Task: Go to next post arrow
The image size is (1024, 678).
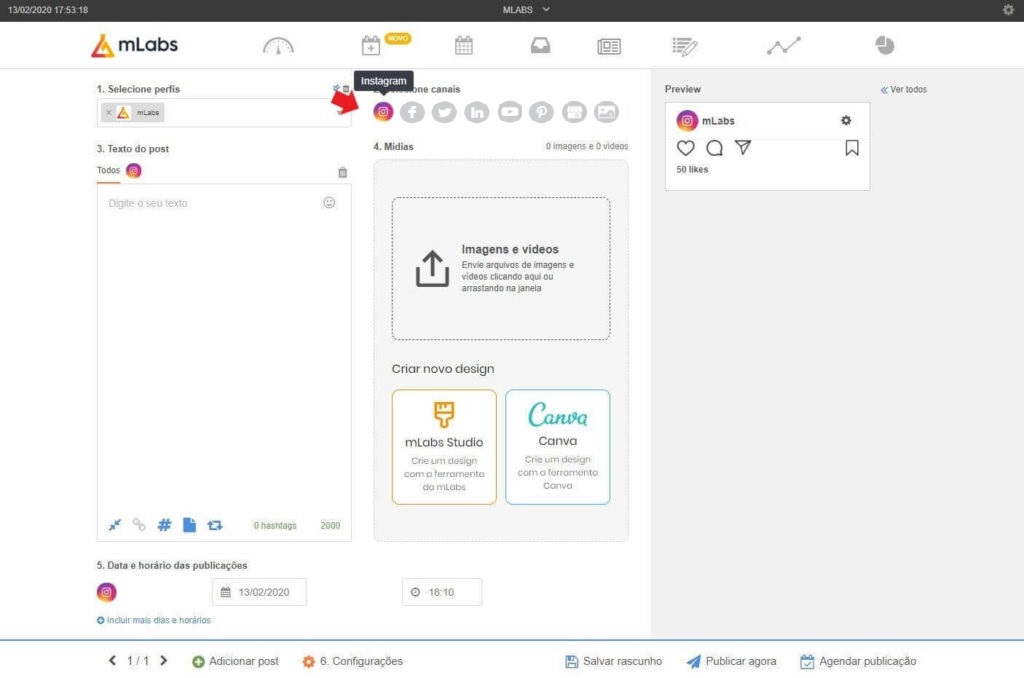Action: pos(163,660)
